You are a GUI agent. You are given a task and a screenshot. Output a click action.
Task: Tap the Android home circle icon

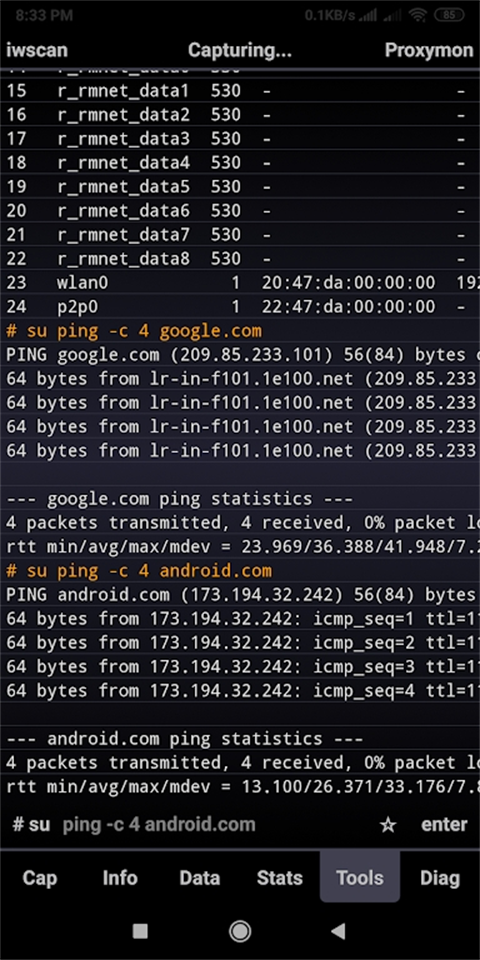240,931
